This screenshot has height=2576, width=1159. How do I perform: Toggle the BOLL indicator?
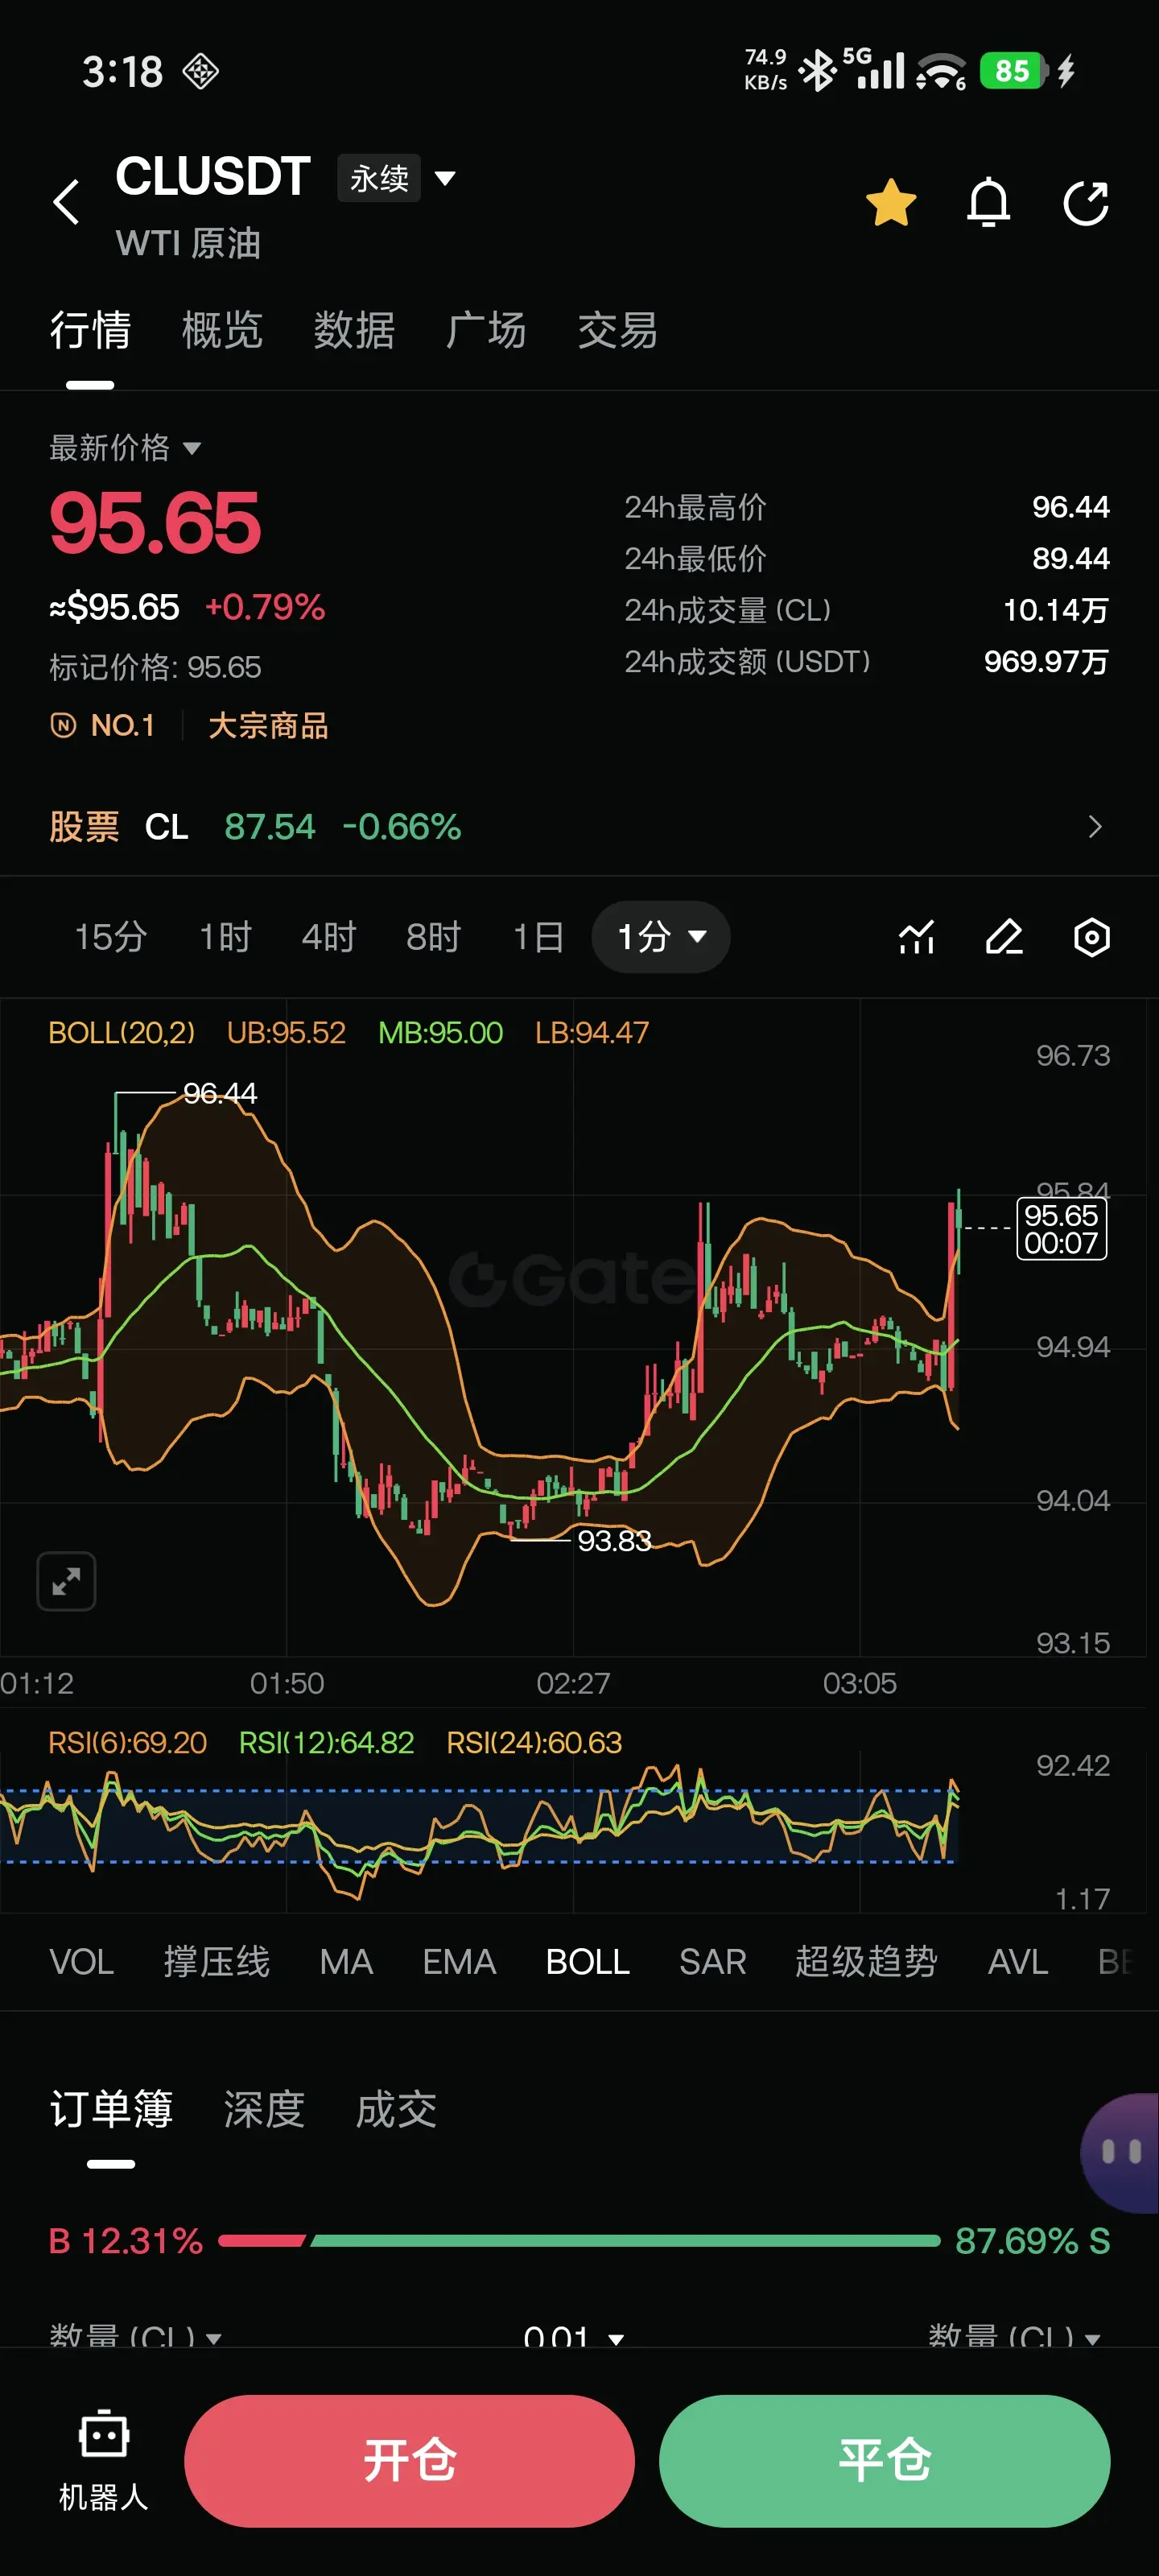(x=588, y=1962)
